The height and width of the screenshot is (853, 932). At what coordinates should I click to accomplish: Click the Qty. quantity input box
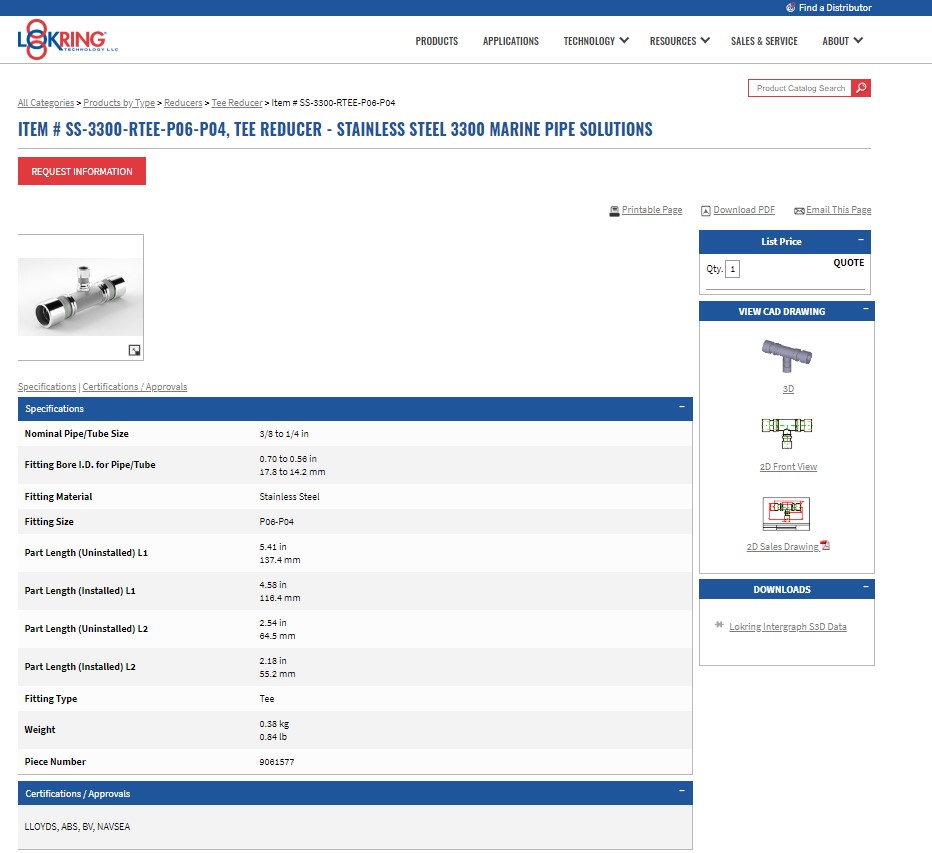point(732,269)
